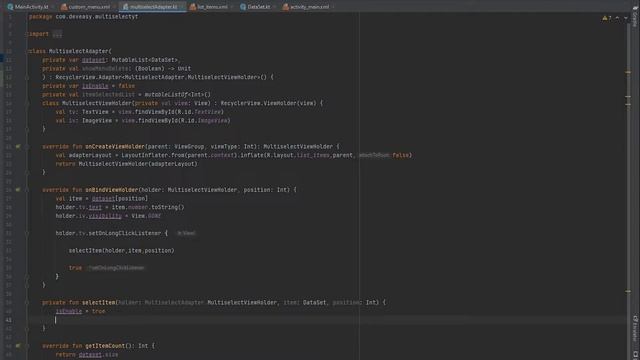Click the MainActivity.kt Kotlin file icon
Image resolution: width=640 pixels, height=360 pixels.
click(10, 7)
